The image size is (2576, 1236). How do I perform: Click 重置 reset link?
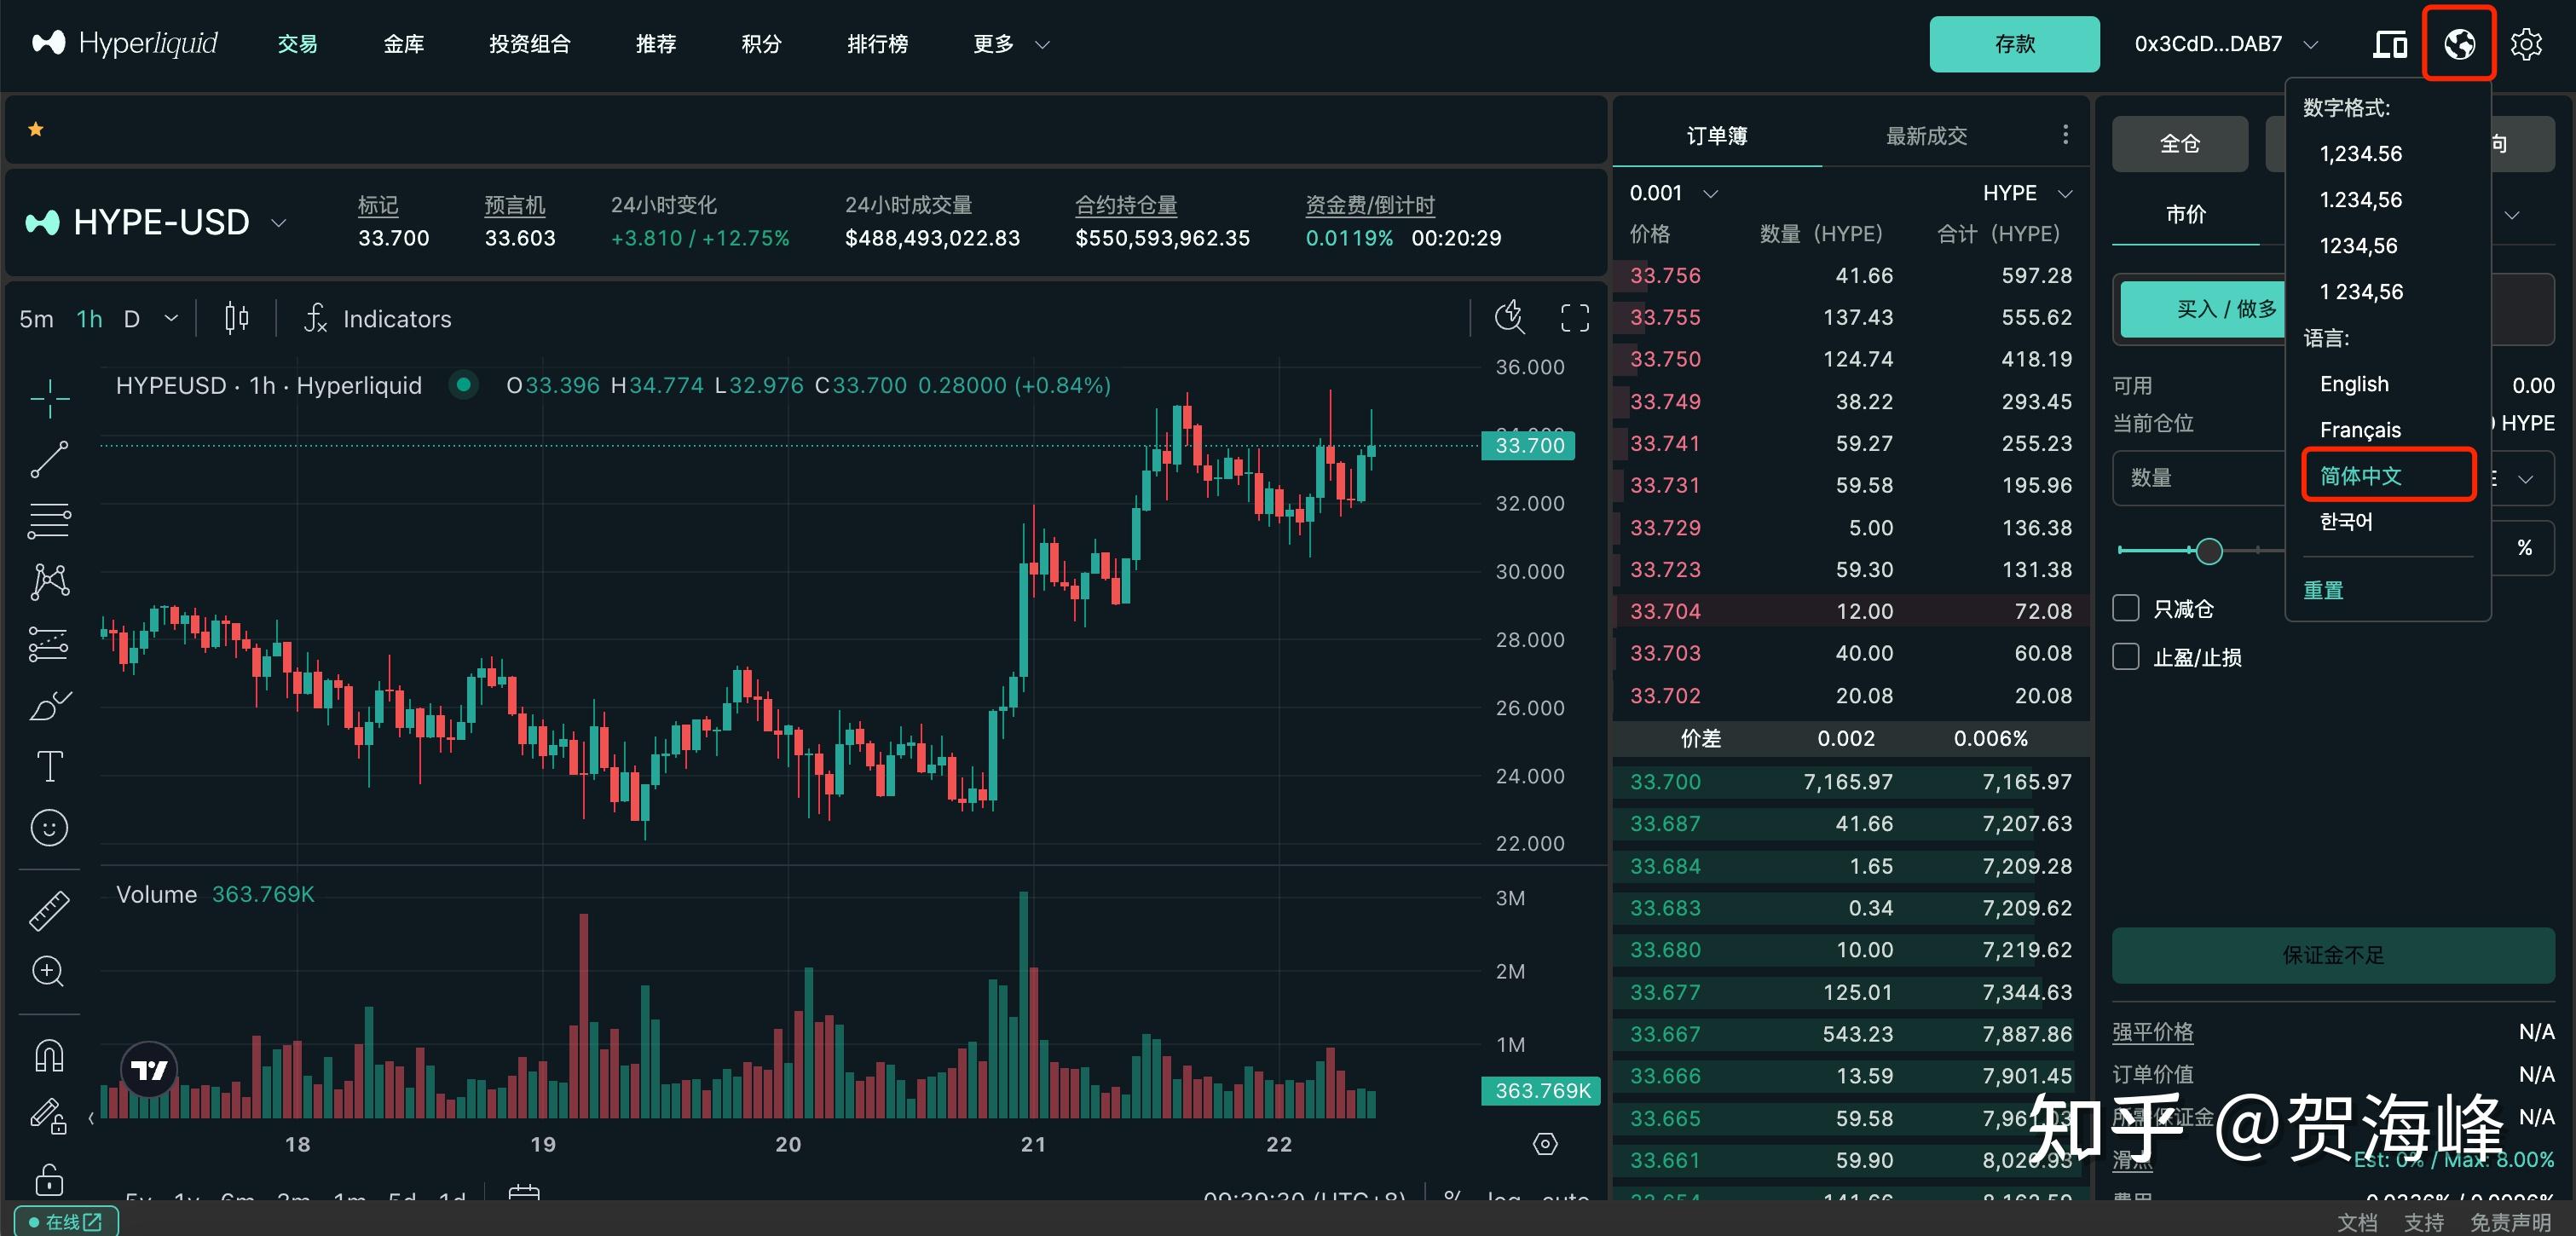2323,590
